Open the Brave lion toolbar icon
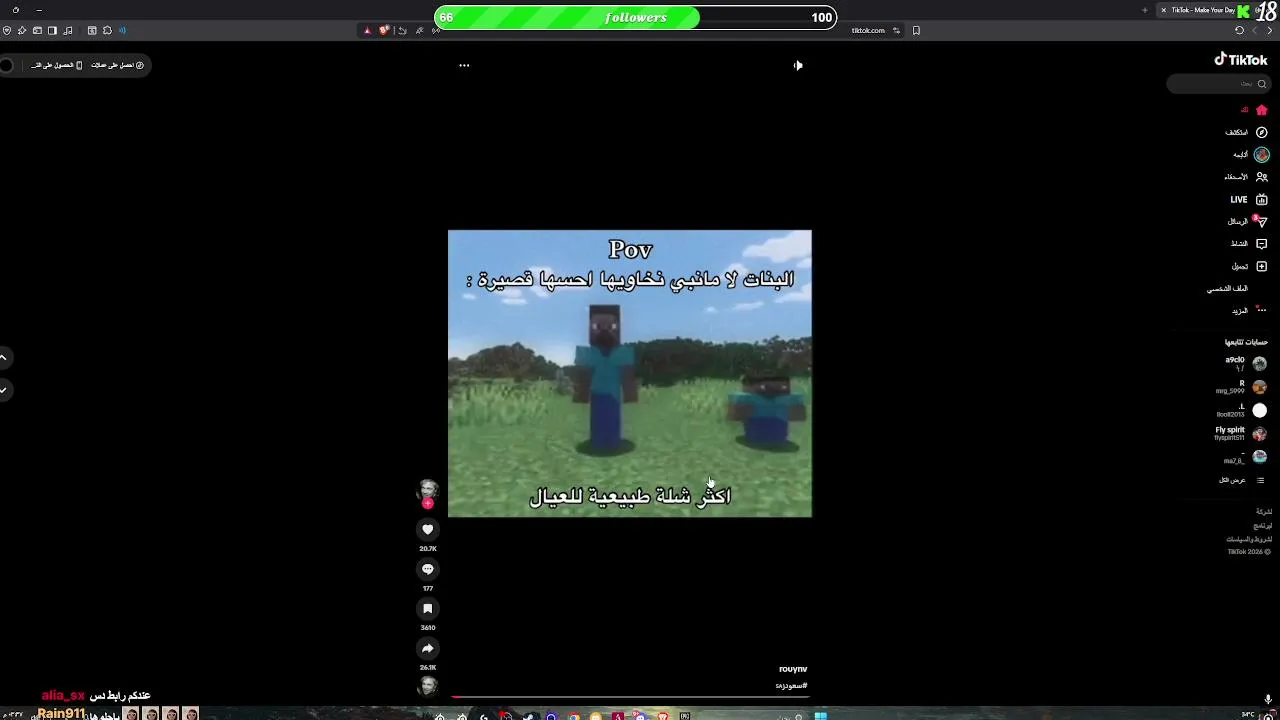The image size is (1280, 720). point(384,30)
